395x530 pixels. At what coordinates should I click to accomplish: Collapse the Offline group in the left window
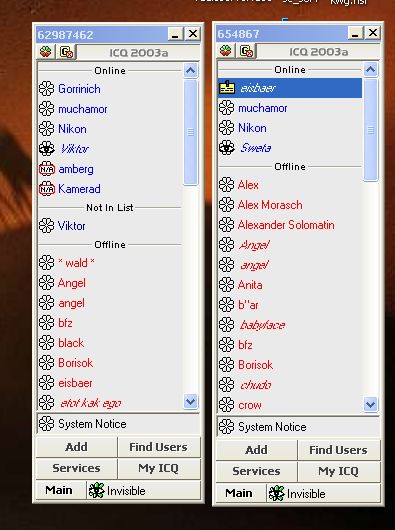click(x=110, y=245)
